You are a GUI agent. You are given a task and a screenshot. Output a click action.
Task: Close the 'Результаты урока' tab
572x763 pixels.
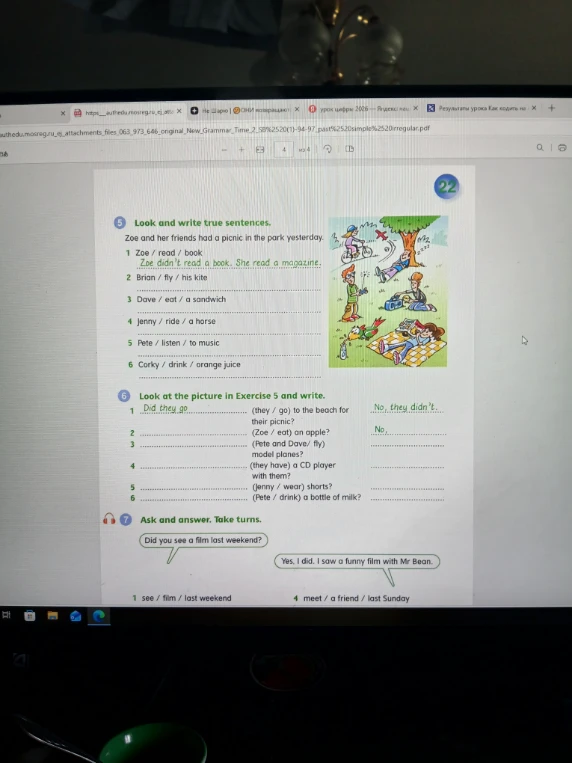(x=534, y=108)
